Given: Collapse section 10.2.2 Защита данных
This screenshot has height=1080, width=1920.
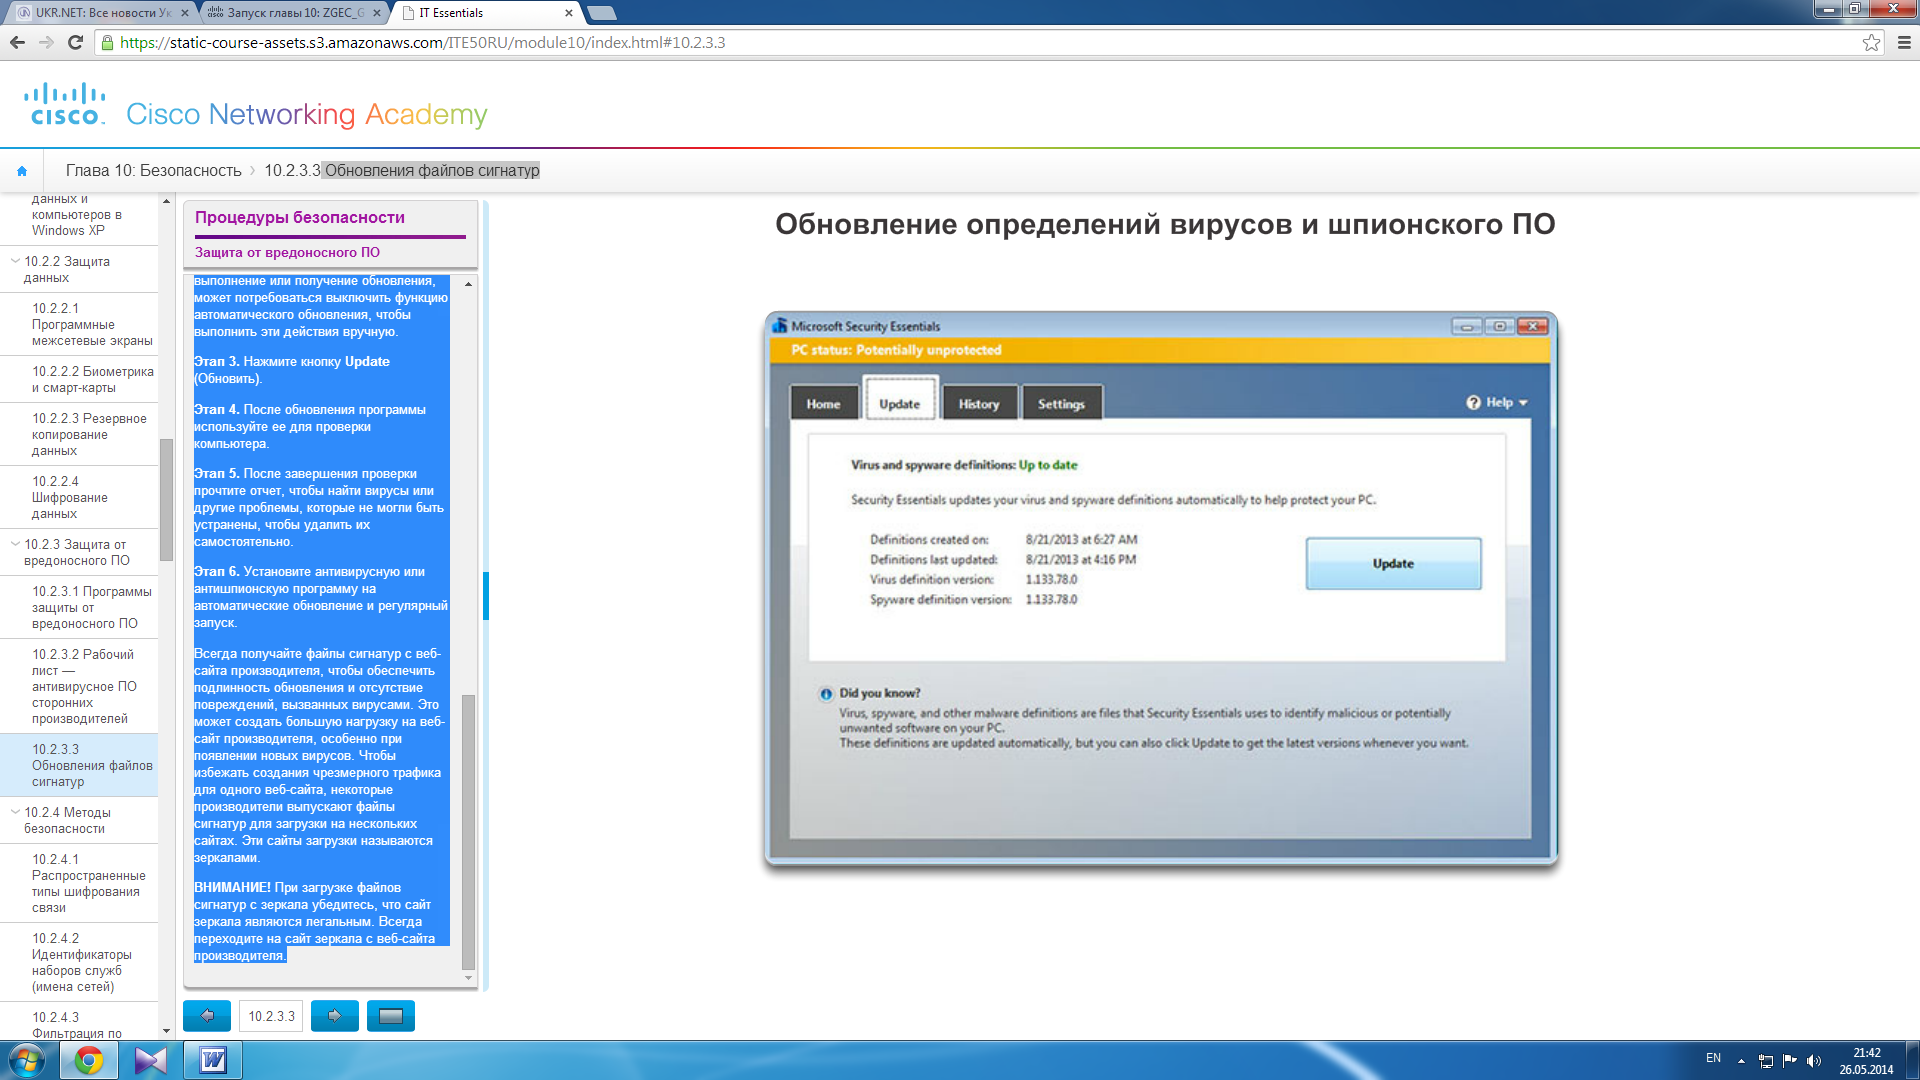Looking at the screenshot, I should tap(15, 261).
